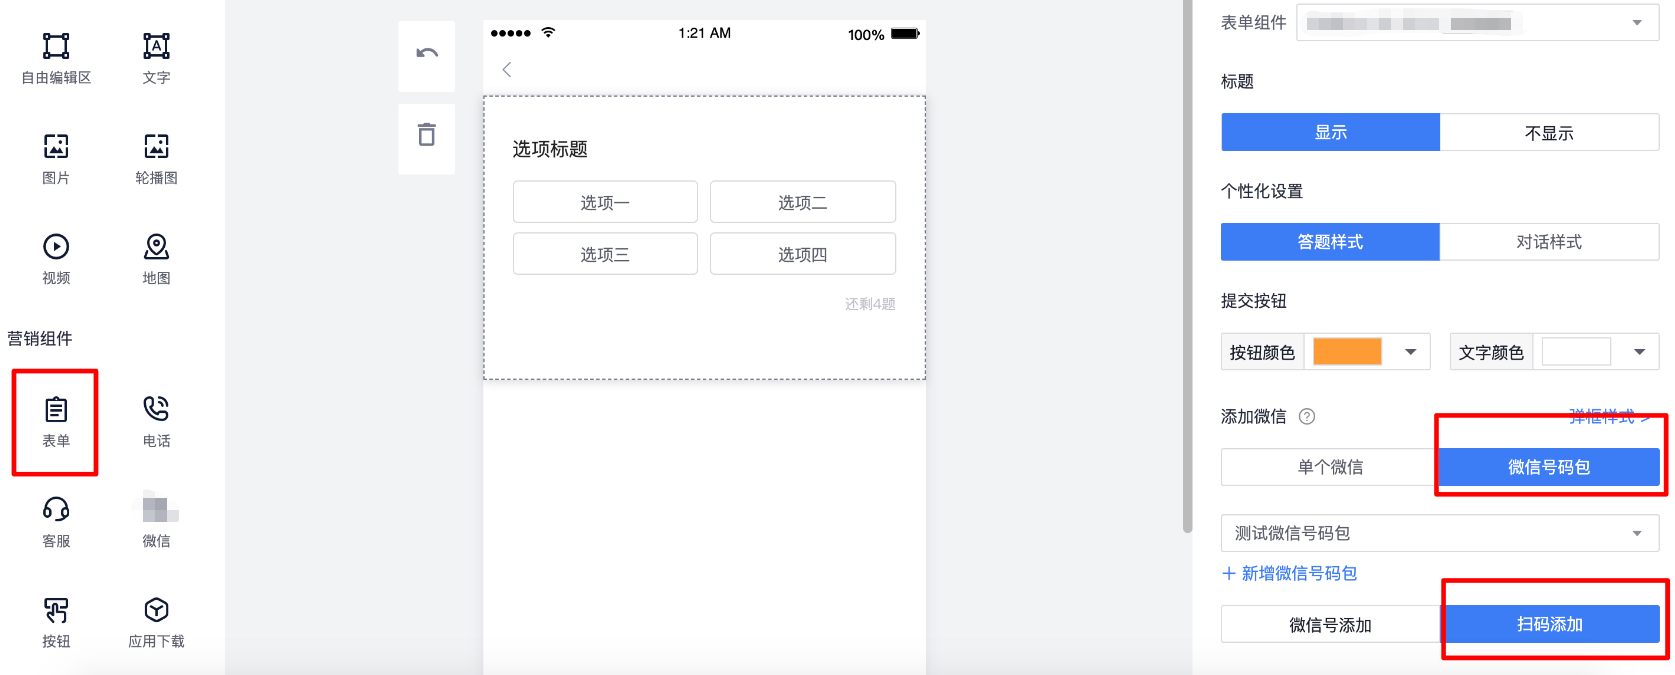
Task: Choose 扫码添加 method
Action: [1549, 624]
